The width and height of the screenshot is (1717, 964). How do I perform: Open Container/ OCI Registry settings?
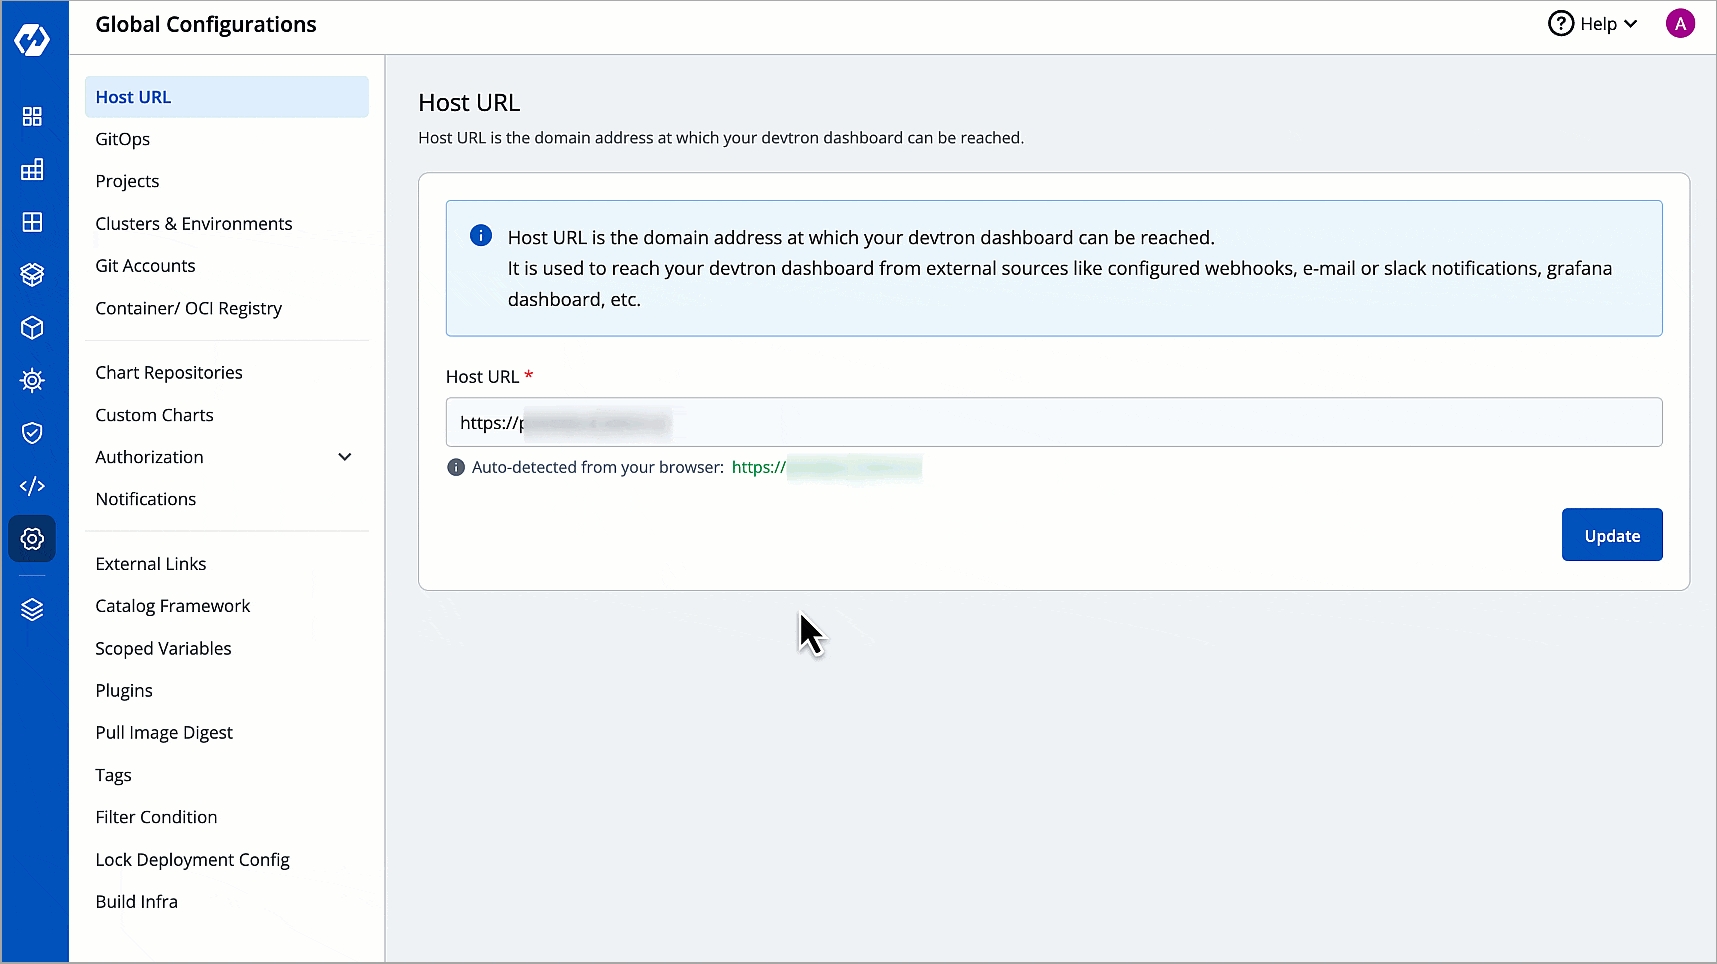click(x=189, y=308)
